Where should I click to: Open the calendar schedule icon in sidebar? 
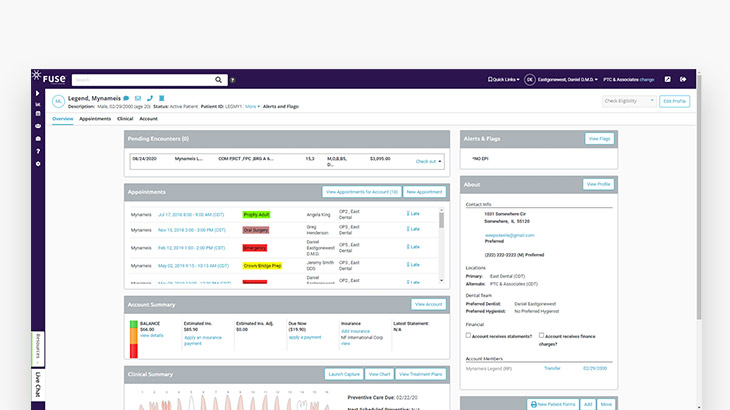38,114
